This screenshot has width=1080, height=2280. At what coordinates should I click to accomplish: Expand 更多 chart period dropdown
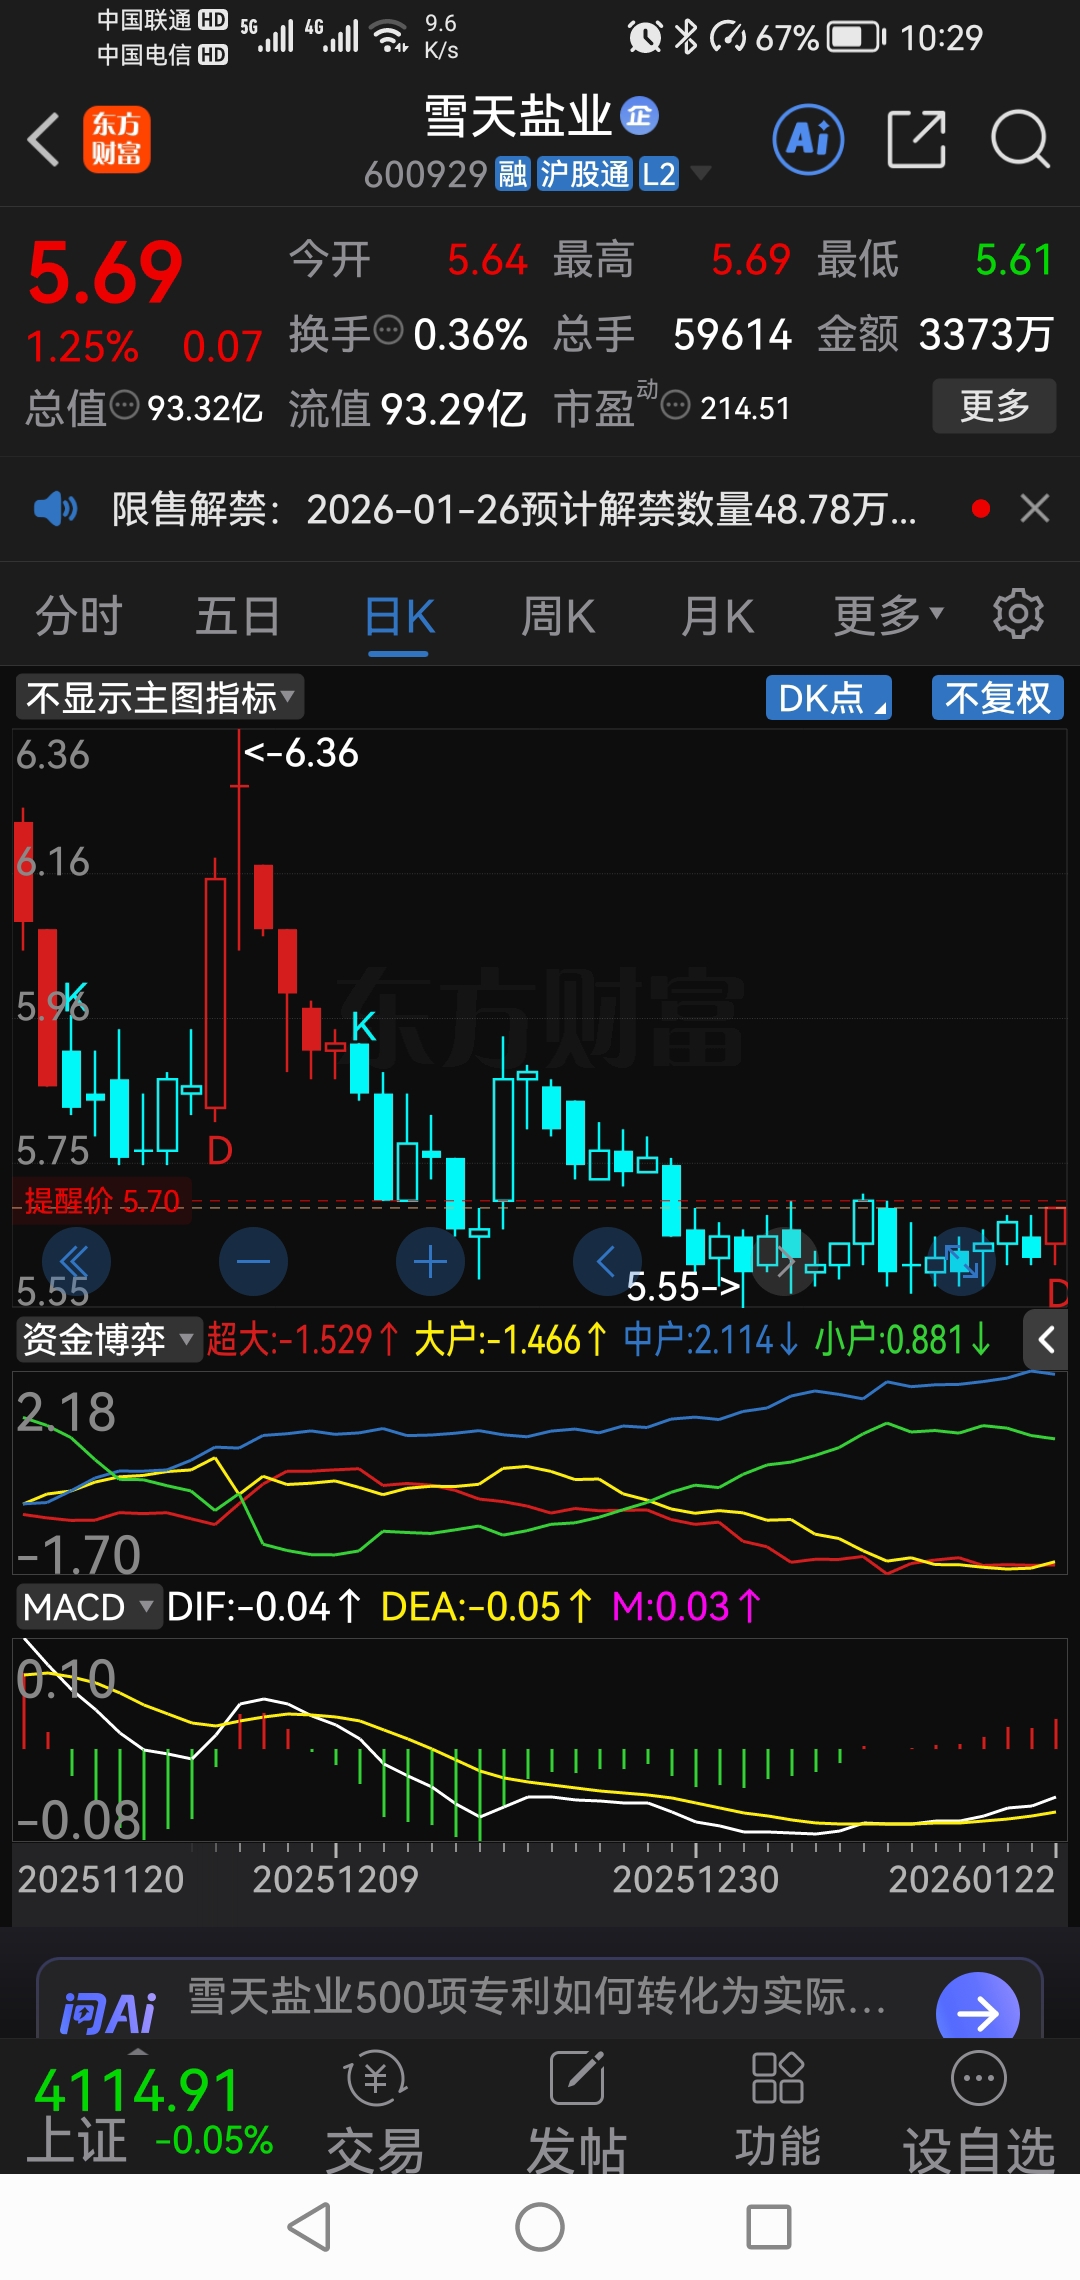(x=889, y=616)
